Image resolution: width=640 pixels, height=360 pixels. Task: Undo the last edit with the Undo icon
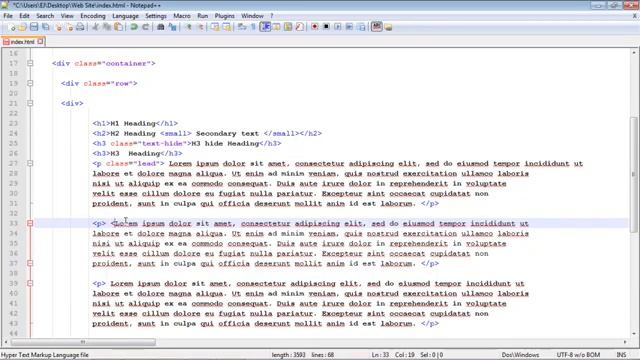[133, 27]
